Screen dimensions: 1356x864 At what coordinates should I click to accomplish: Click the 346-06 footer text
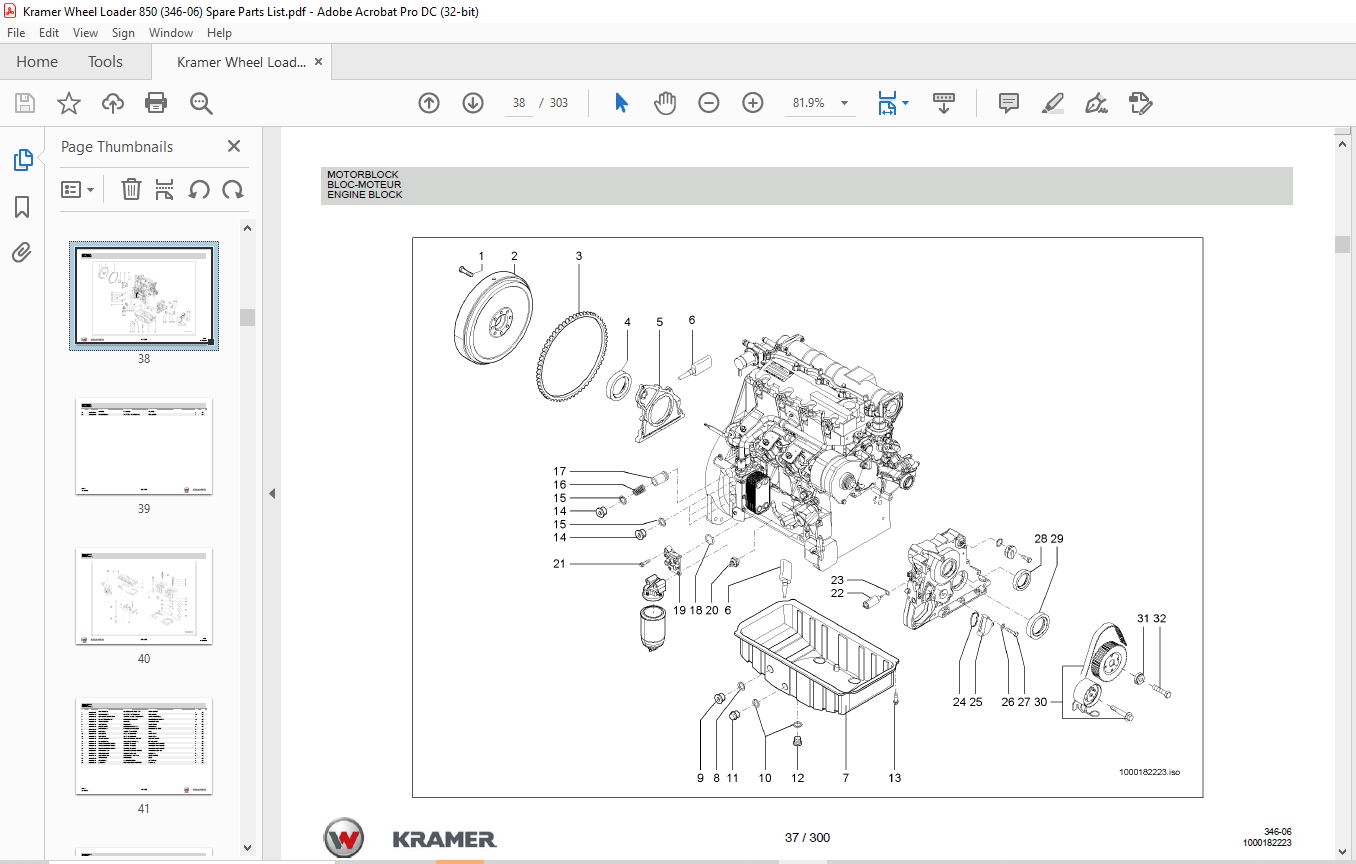coord(1277,832)
